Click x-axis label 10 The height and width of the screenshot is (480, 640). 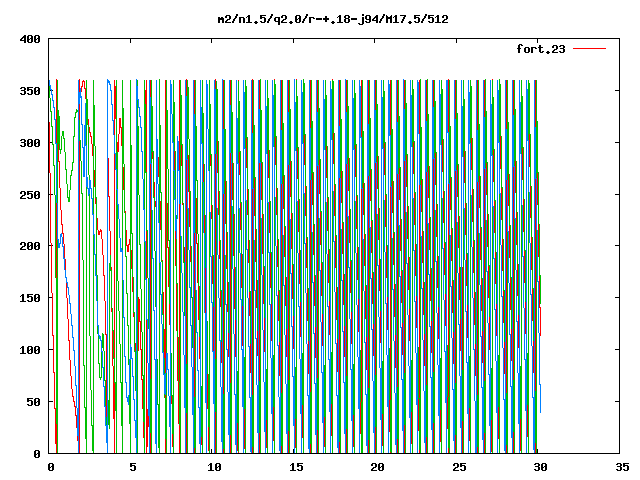click(214, 467)
